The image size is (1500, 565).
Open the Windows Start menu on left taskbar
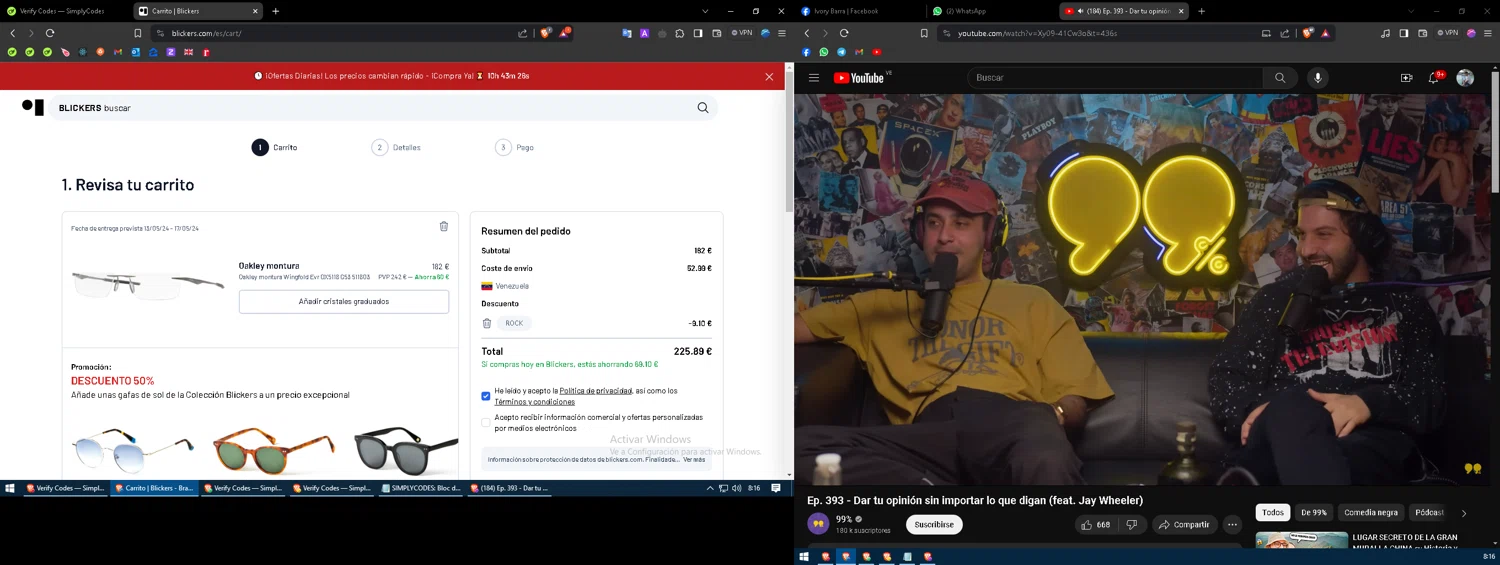(10, 488)
